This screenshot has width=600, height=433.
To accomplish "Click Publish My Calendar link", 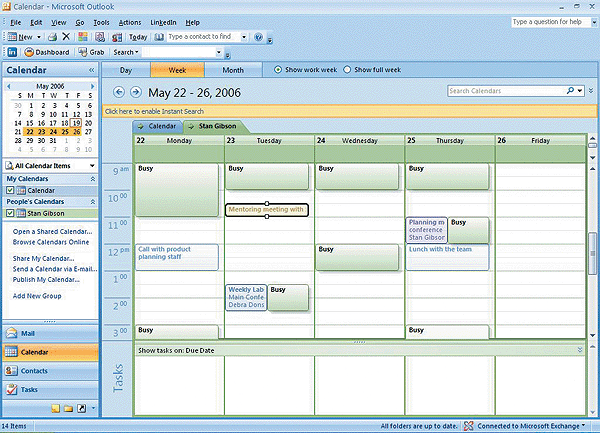I will tap(46, 280).
